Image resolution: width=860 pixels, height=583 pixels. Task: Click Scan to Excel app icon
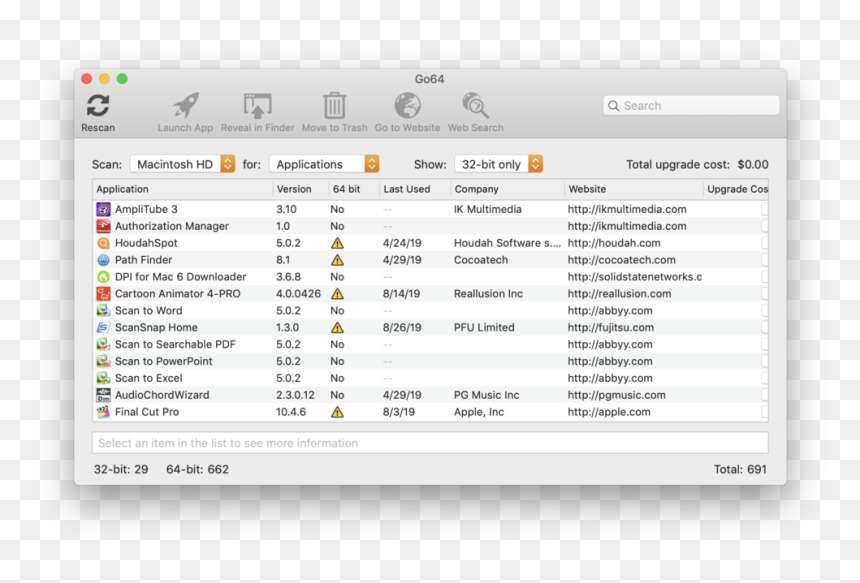(103, 378)
